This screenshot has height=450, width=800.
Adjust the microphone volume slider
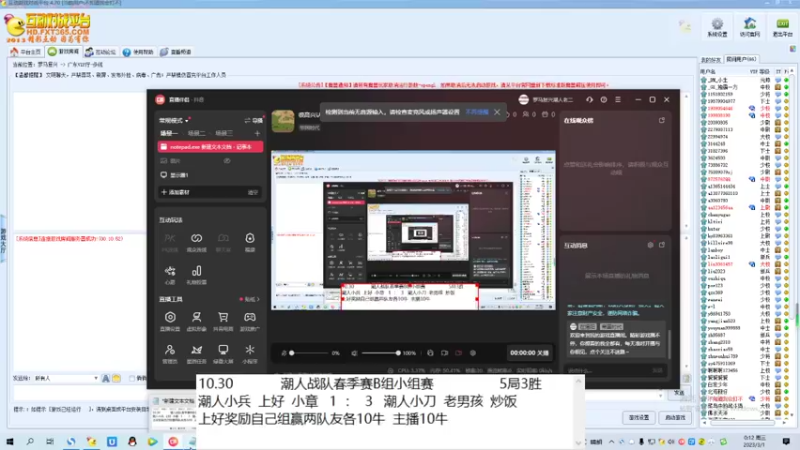309,353
